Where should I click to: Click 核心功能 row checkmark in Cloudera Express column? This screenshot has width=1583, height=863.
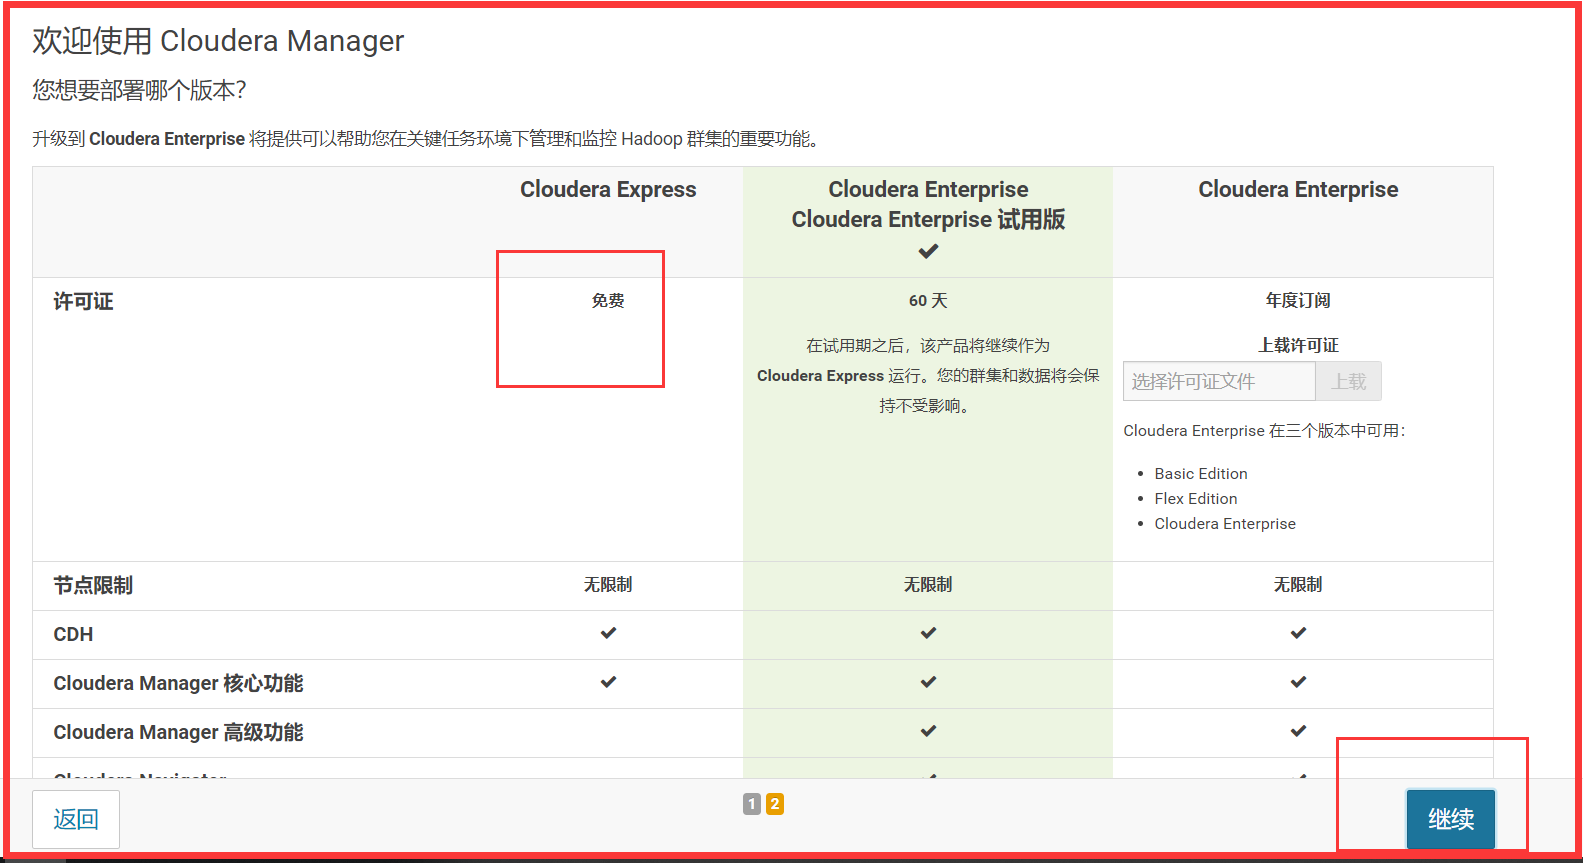tap(608, 682)
